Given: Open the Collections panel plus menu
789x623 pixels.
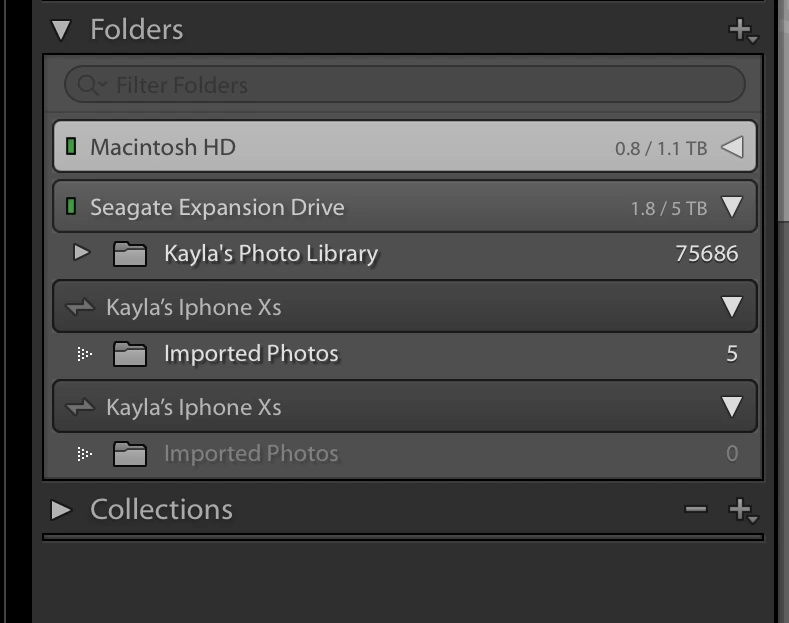Looking at the screenshot, I should [x=743, y=510].
